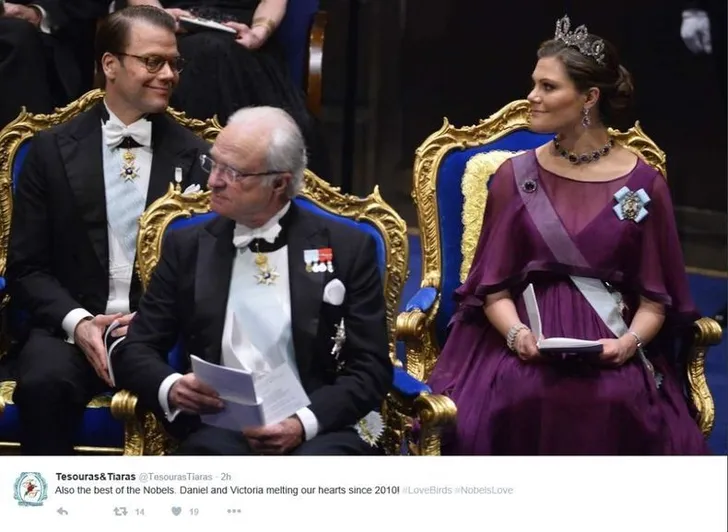Screen dimensions: 728x532
Task: Click the diamond tiara in the photo
Action: pos(579,38)
